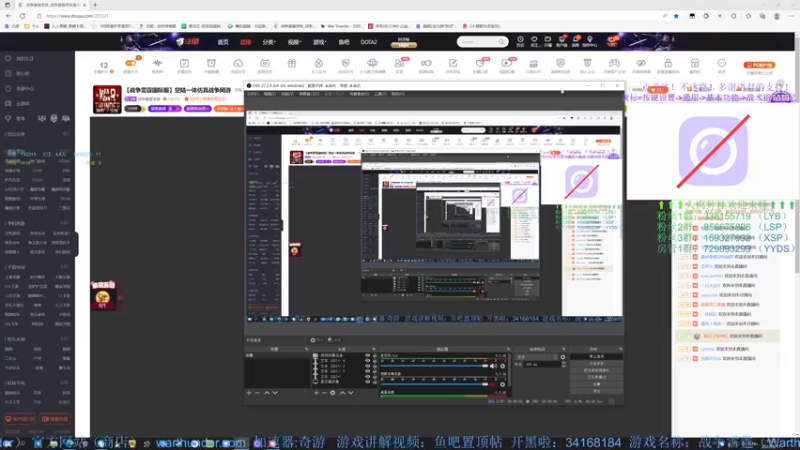Go back with the browser back arrow
Image resolution: width=800 pixels, height=450 pixels.
(x=9, y=16)
